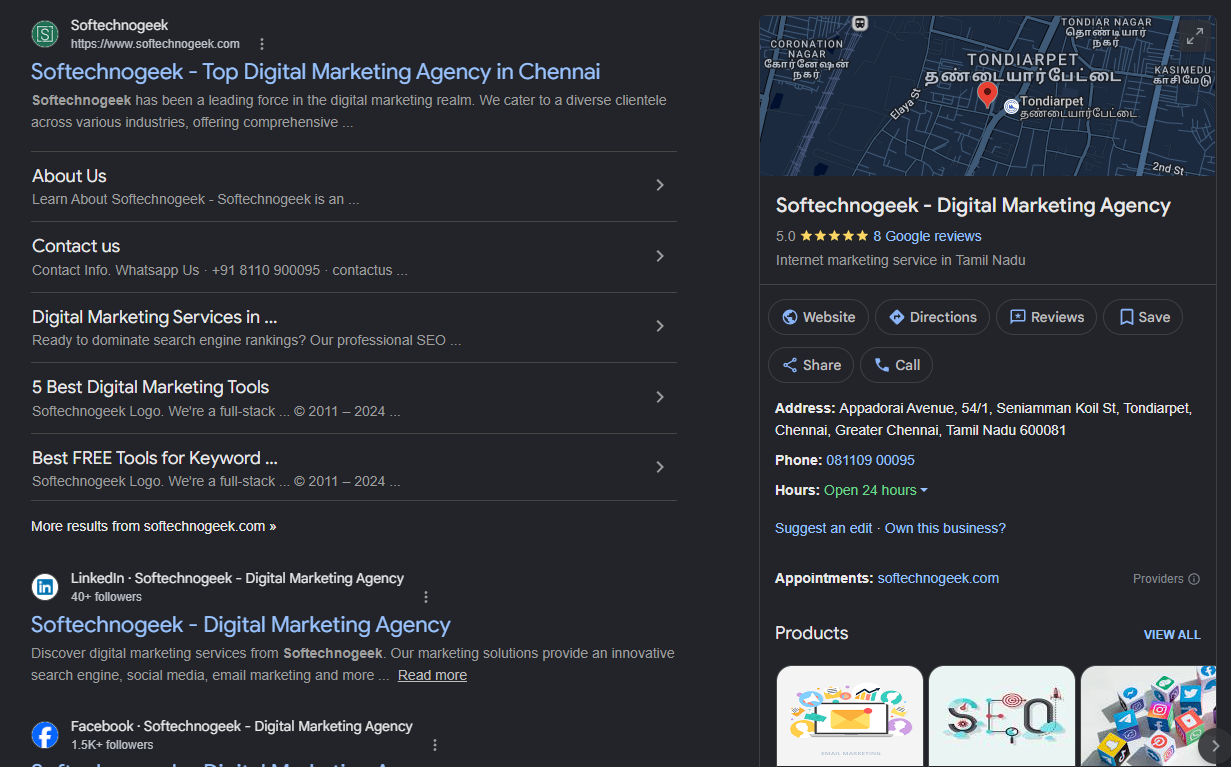Expand Digital Marketing Services sitelink chevron
The height and width of the screenshot is (767, 1231).
pyautogui.click(x=659, y=326)
